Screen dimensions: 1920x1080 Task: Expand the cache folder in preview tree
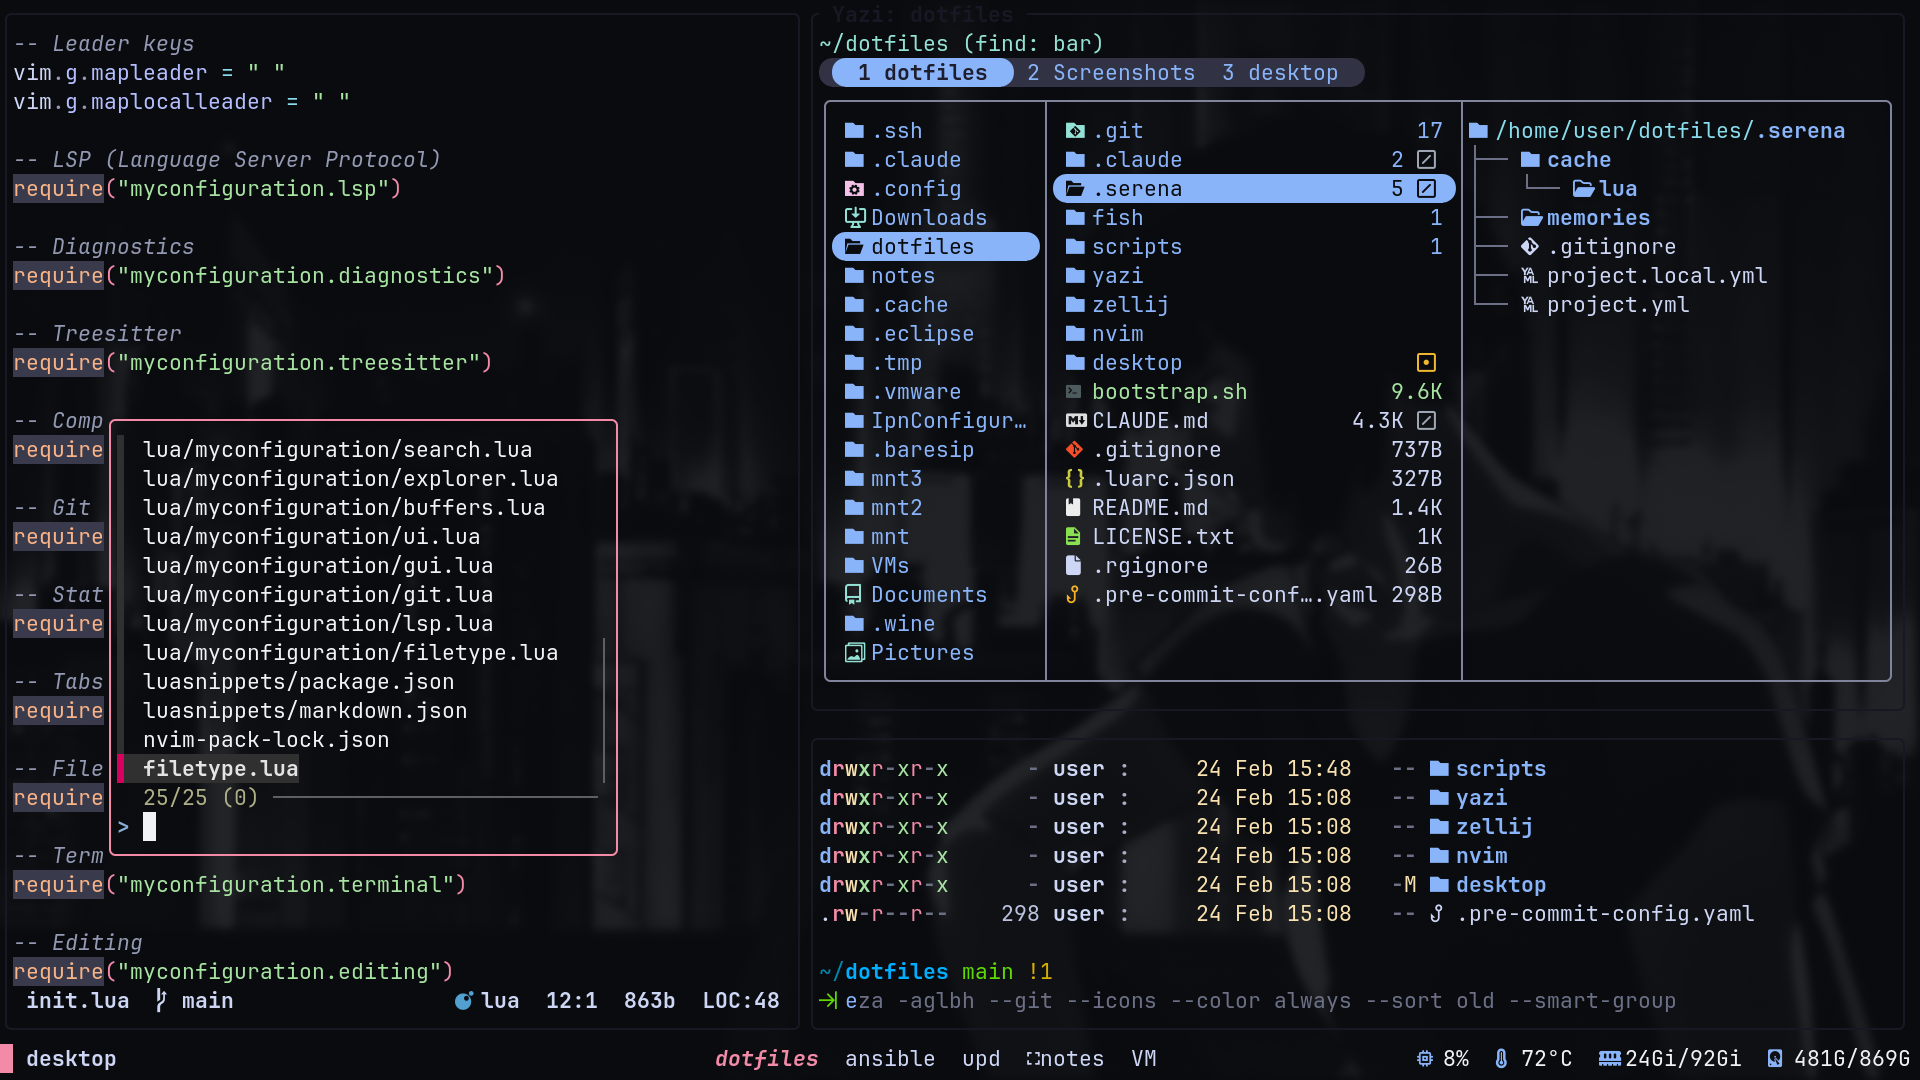pyautogui.click(x=1566, y=160)
